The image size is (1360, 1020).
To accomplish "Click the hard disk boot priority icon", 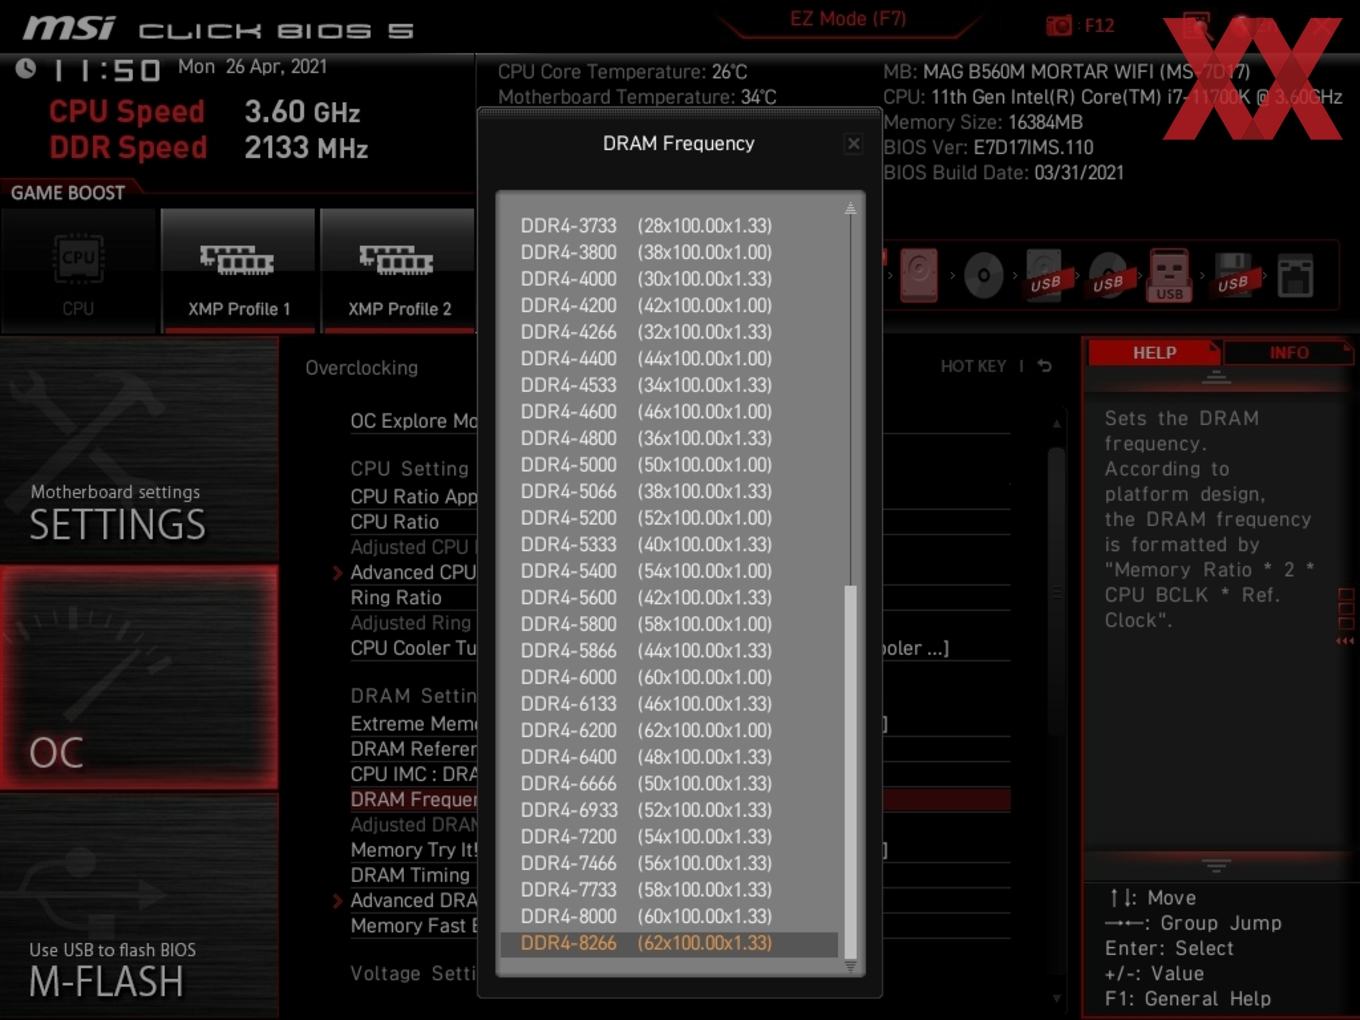I will coord(919,275).
